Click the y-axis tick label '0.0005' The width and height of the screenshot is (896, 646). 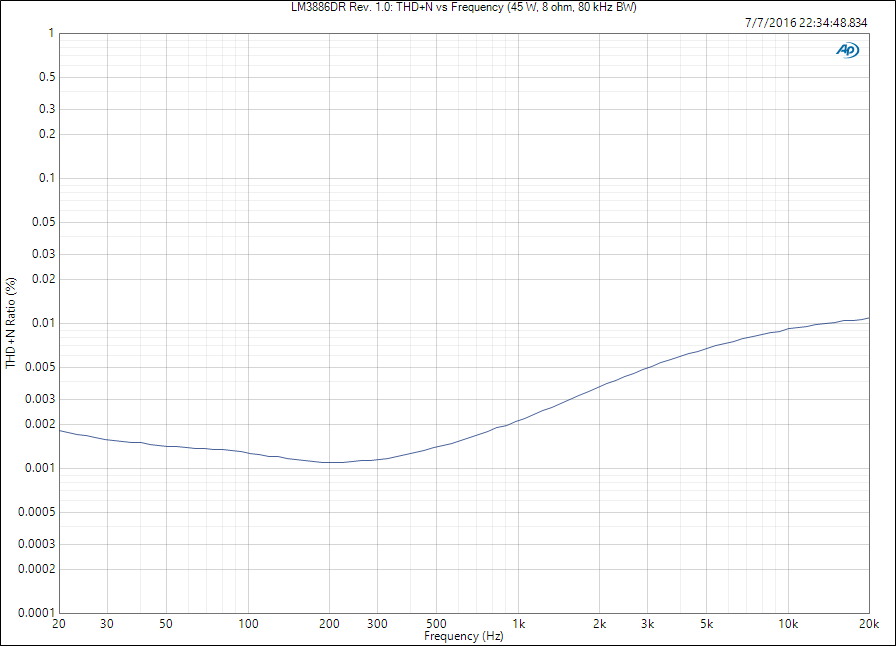pos(37,512)
